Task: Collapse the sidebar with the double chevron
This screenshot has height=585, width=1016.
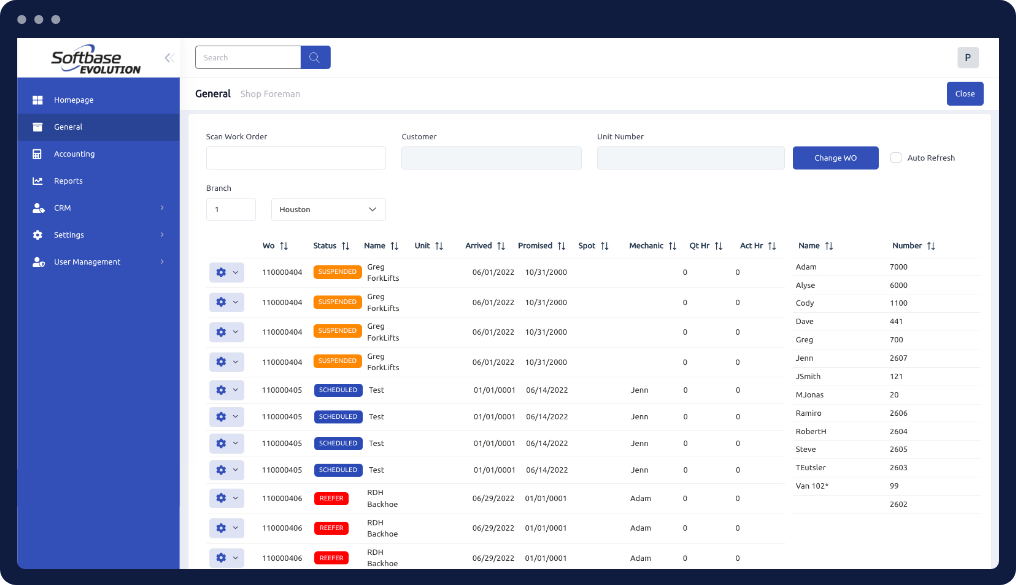Action: point(167,59)
